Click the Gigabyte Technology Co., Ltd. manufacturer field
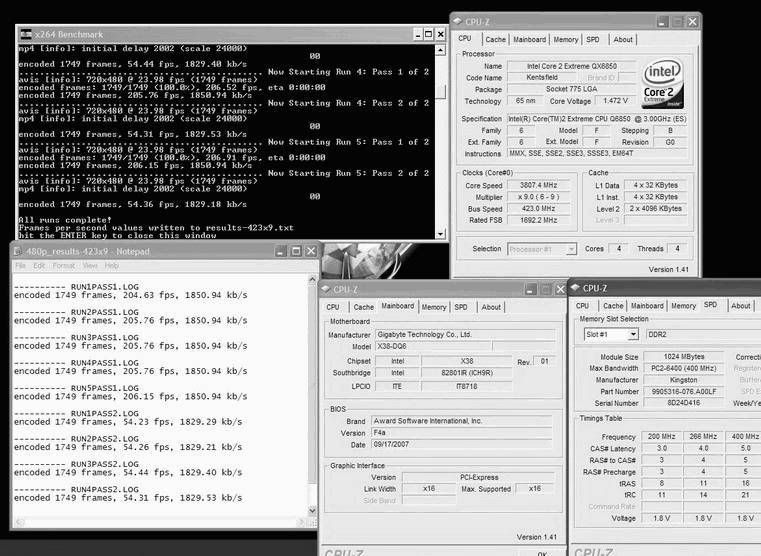Viewport: 761px width, 556px height. (x=465, y=334)
